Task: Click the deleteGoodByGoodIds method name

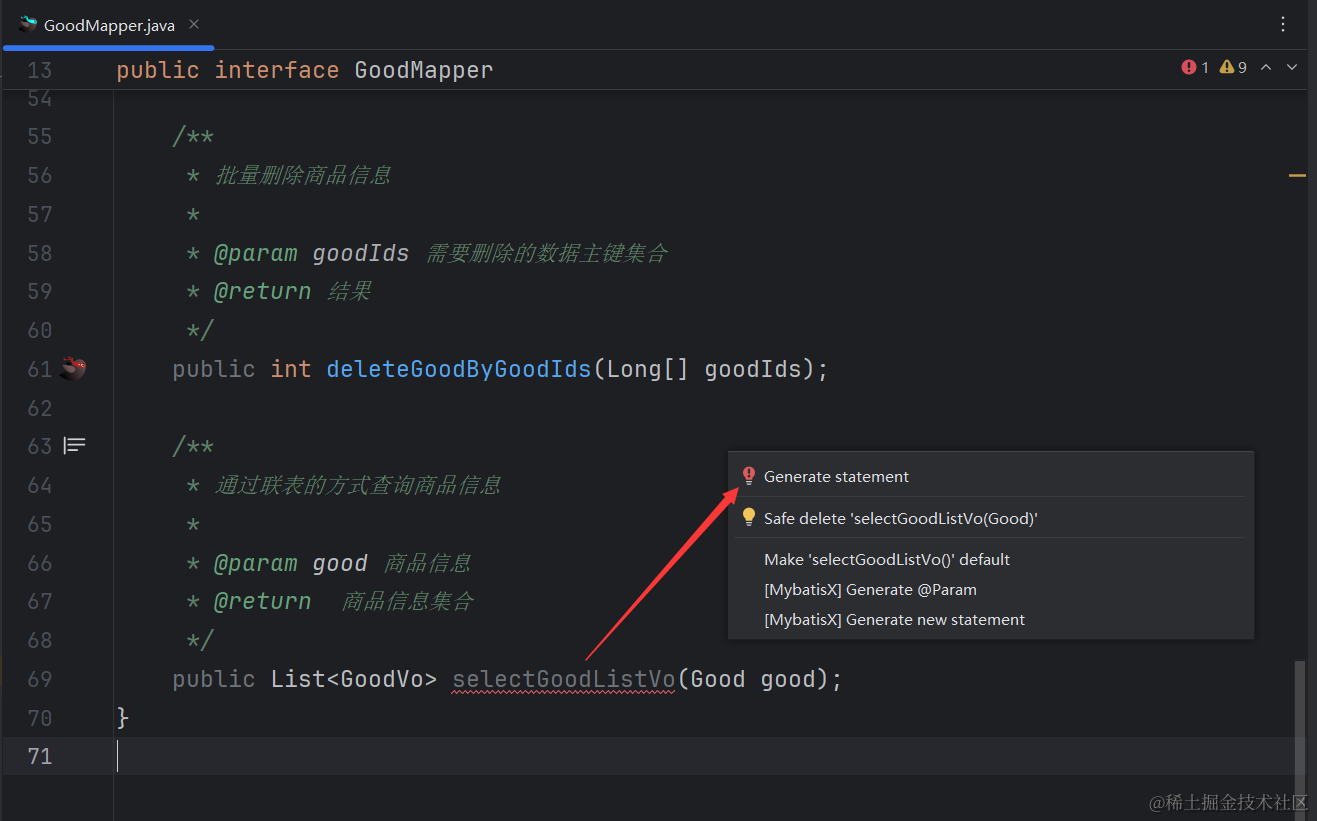Action: [x=459, y=369]
